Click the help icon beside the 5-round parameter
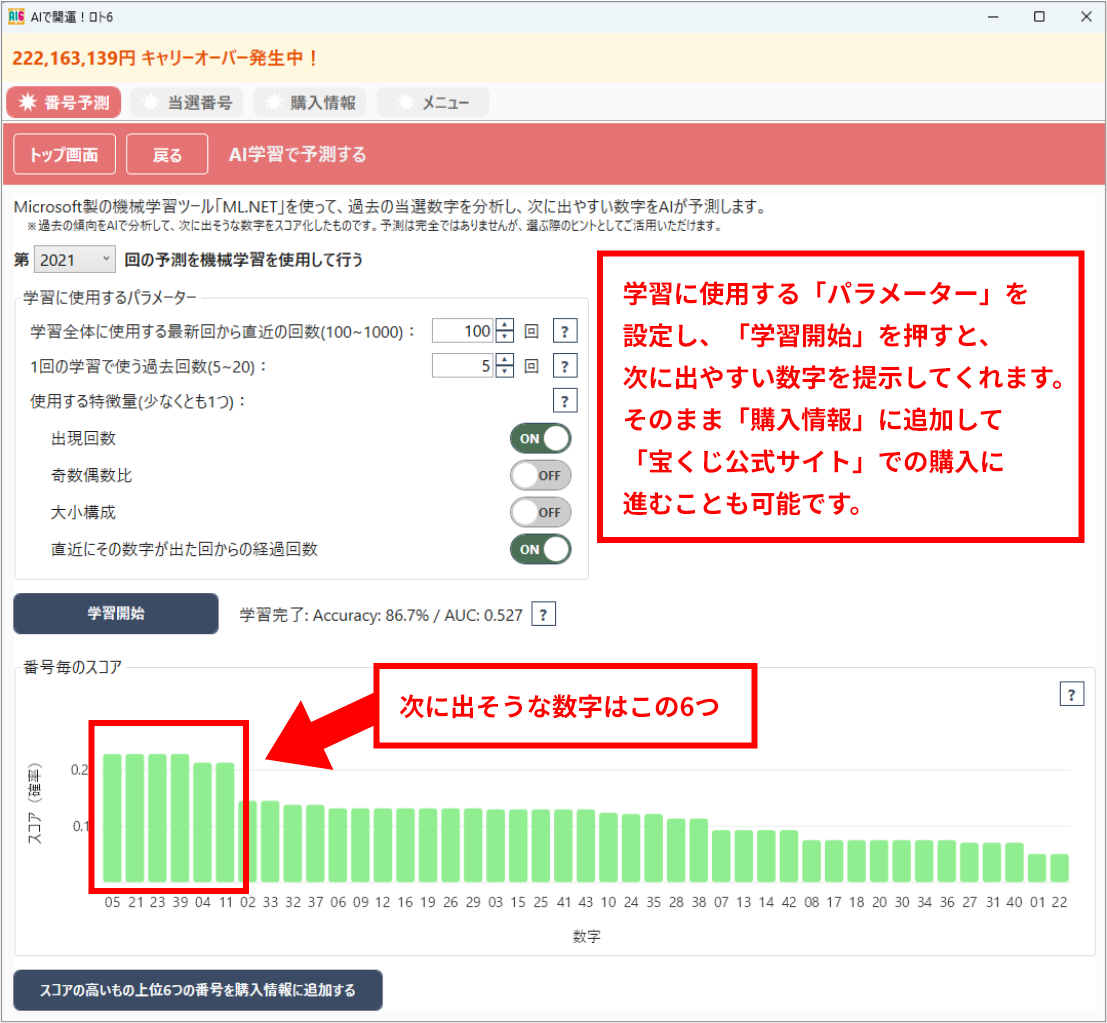This screenshot has height=1023, width=1107. [x=565, y=366]
